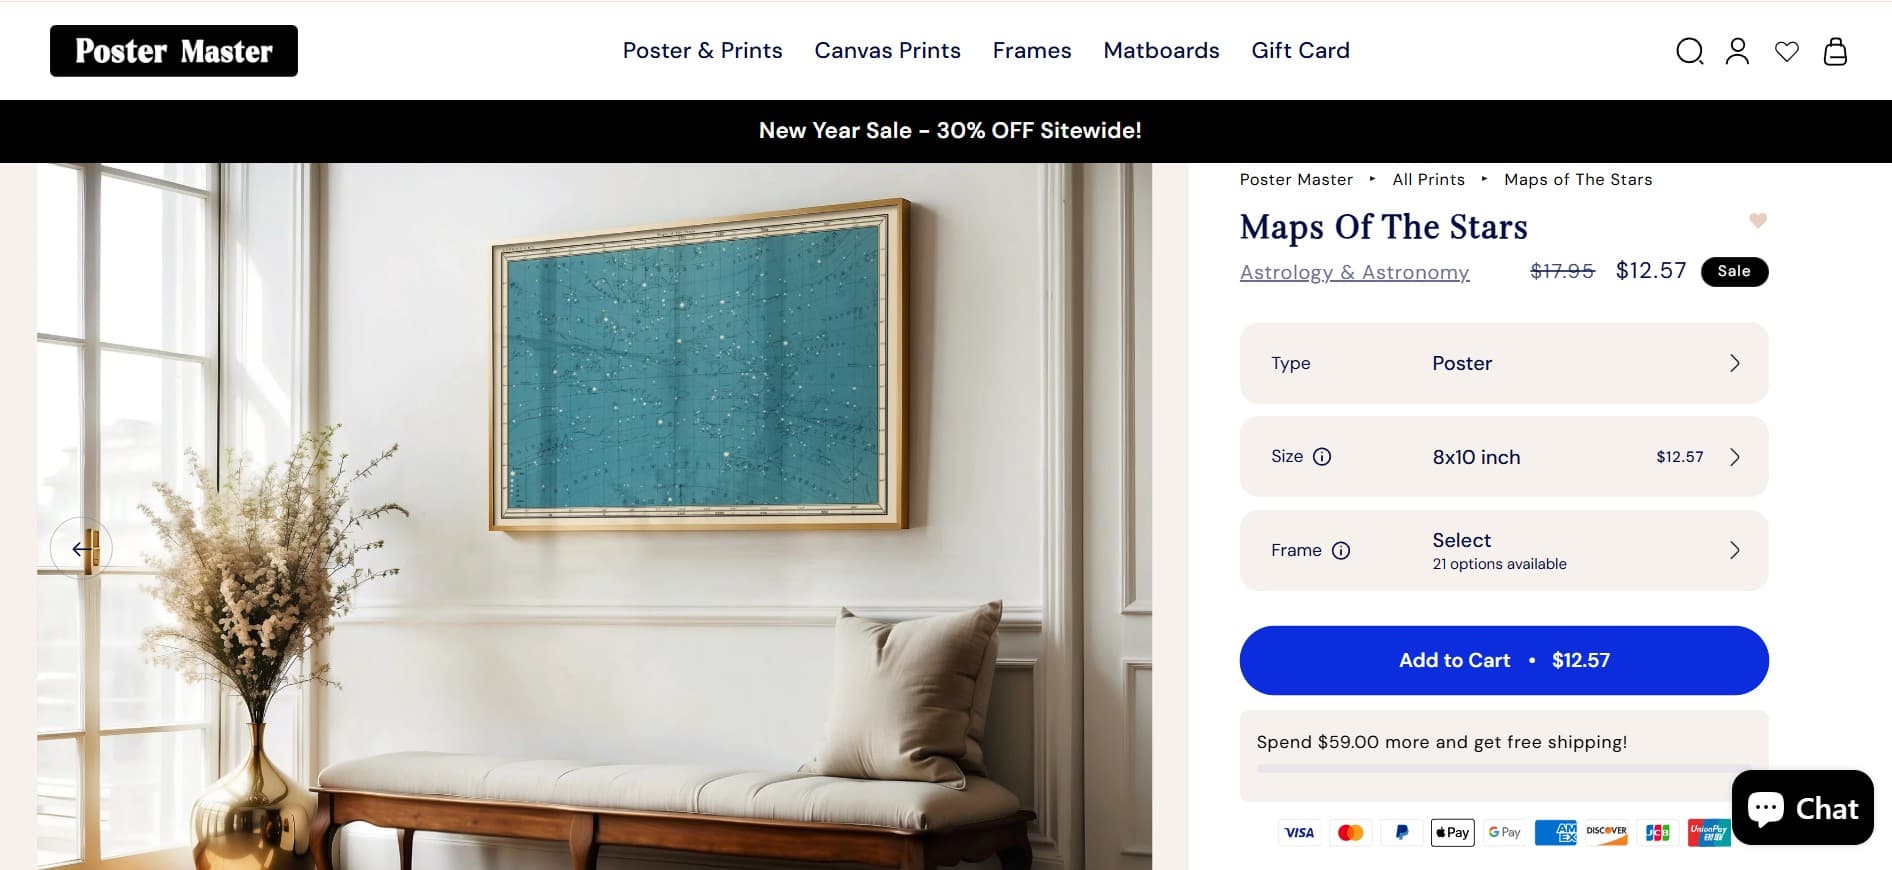1892x870 pixels.
Task: Open the shopping bag cart icon
Action: [x=1835, y=51]
